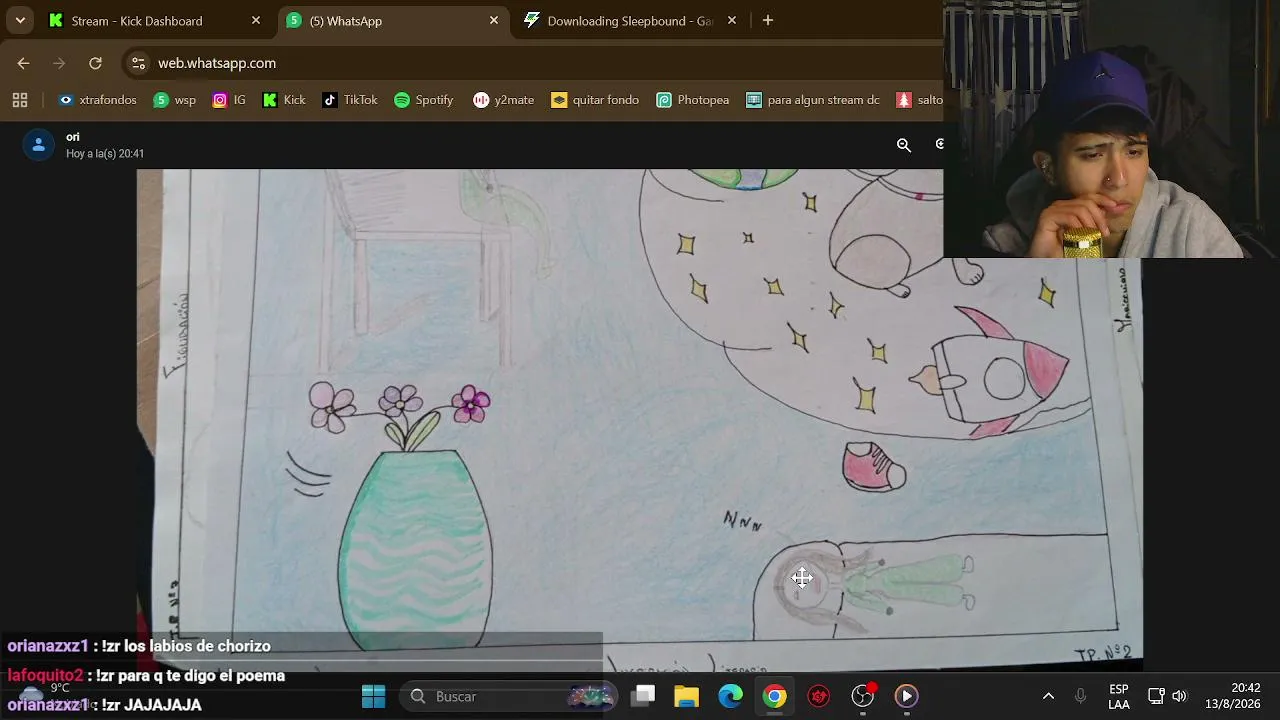Close the Stream - Kick Dashboard tab
The width and height of the screenshot is (1280, 720).
pyautogui.click(x=256, y=20)
